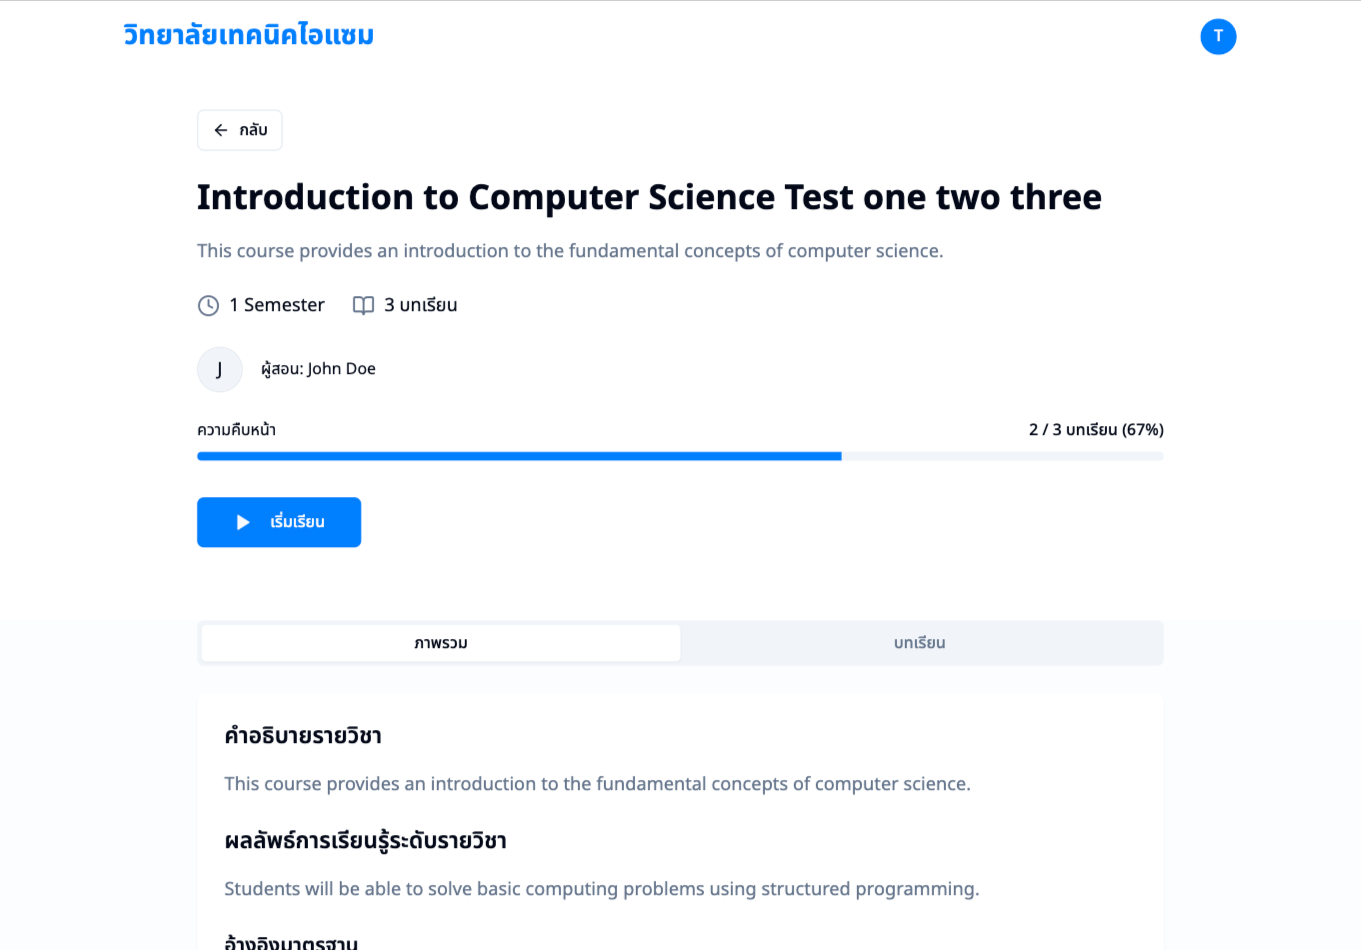The image size is (1361, 950).
Task: Click the ผลลัพธ์การเรียนรู้ระดับรายวิชา heading
Action: pyautogui.click(x=365, y=841)
